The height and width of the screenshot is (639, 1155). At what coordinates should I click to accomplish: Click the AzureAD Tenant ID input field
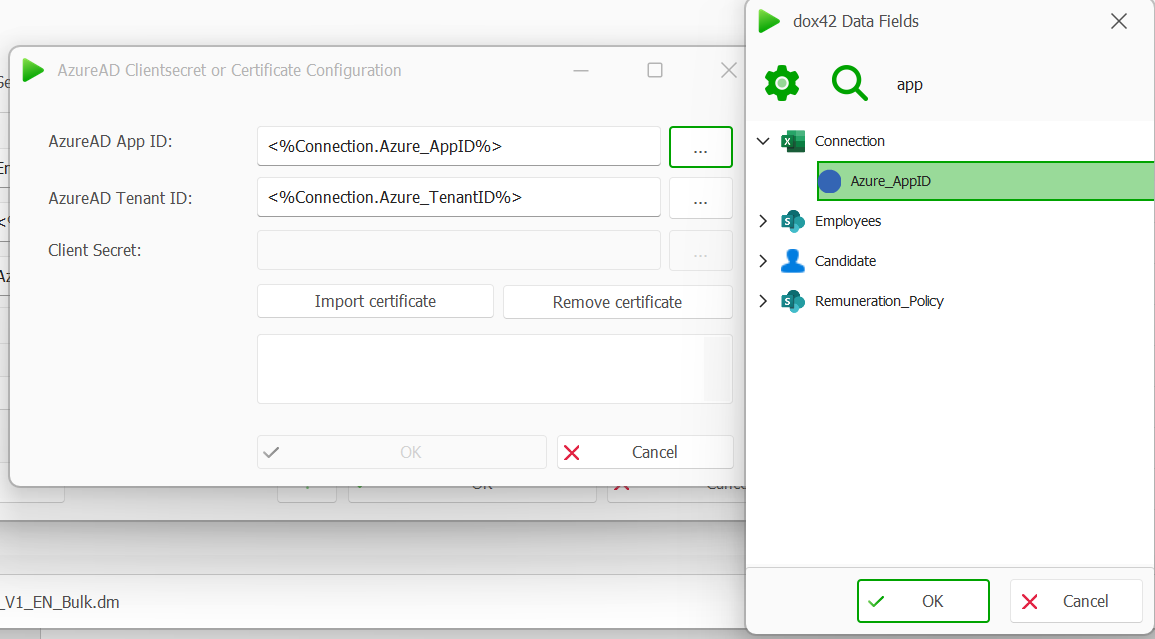point(458,197)
